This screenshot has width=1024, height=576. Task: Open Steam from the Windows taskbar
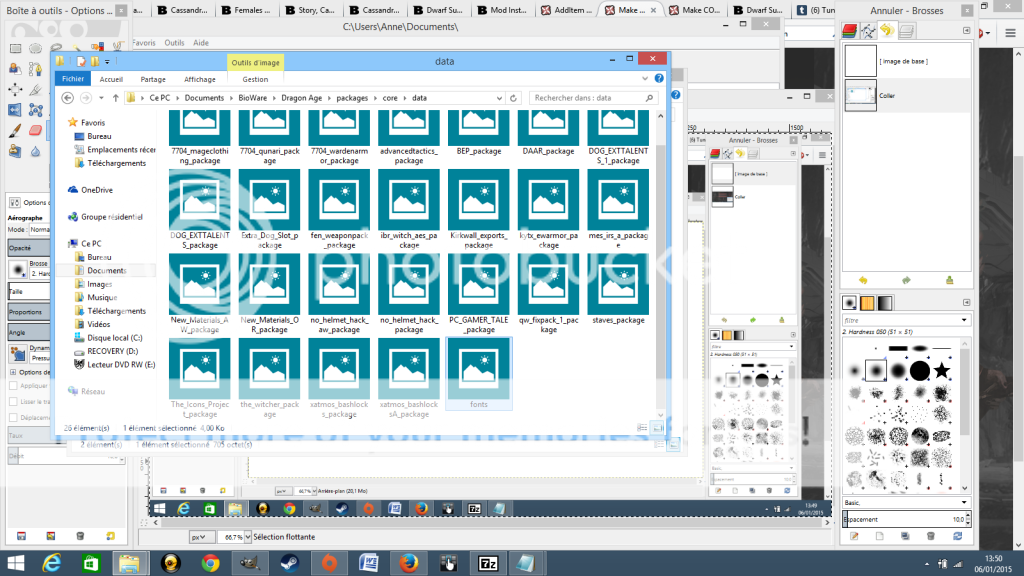(x=289, y=562)
